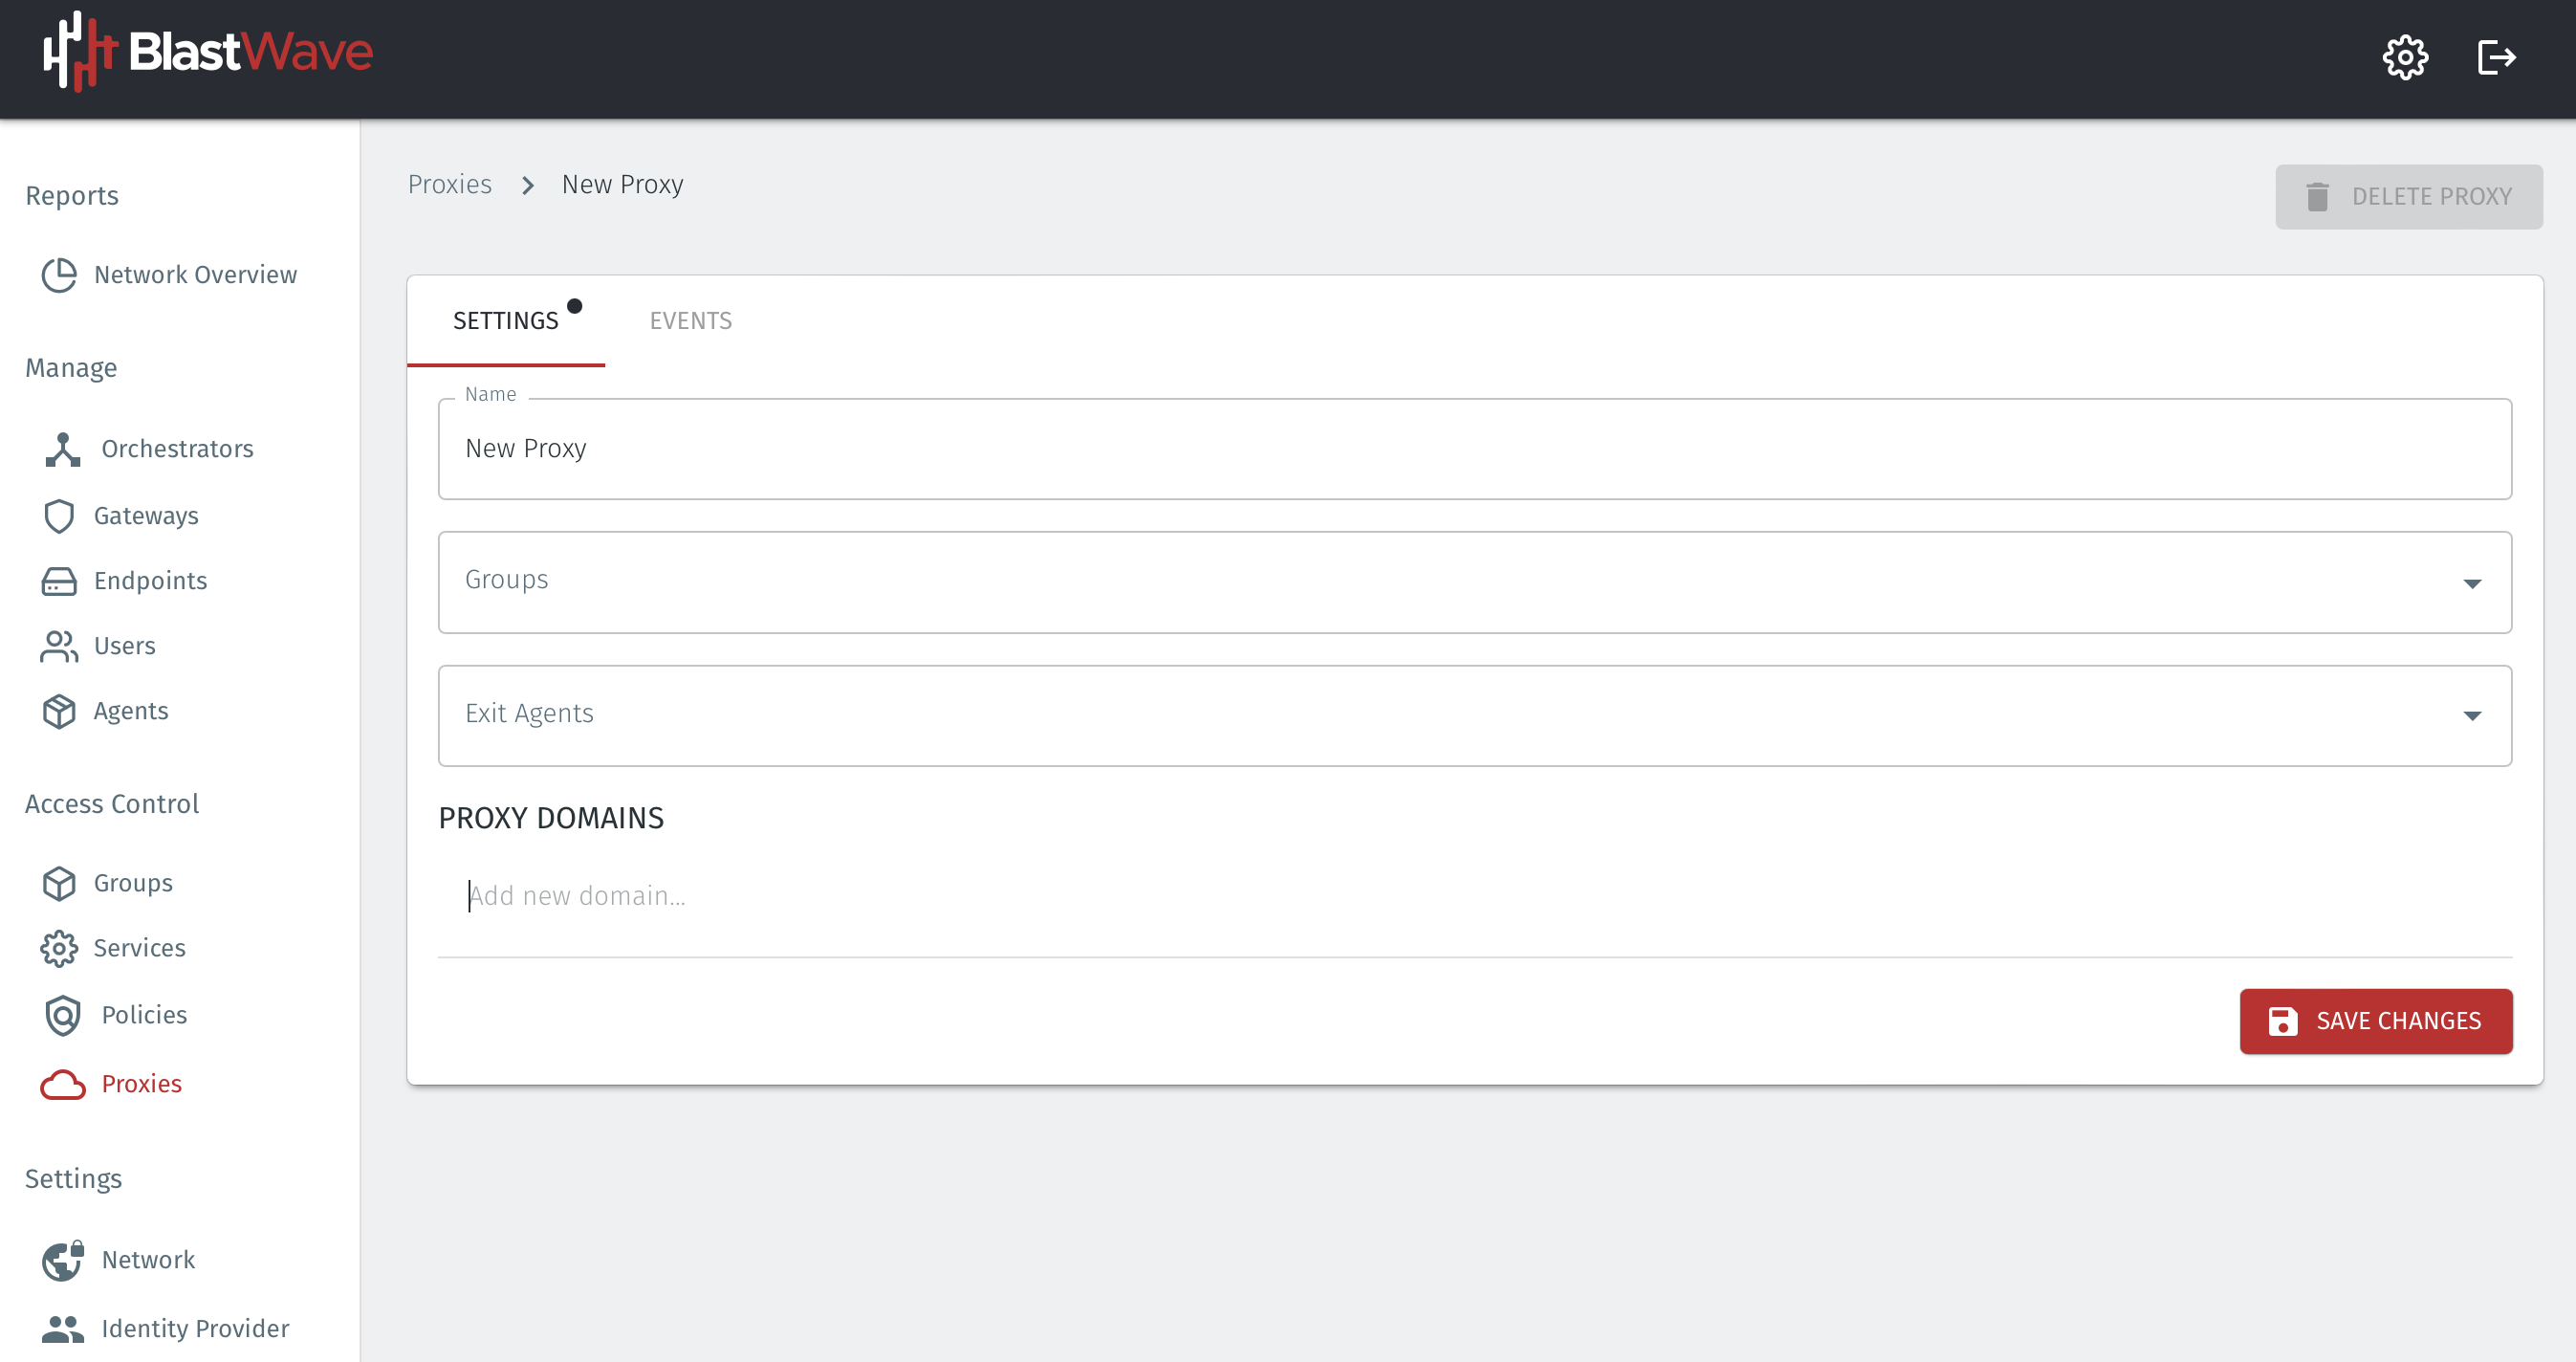
Task: Select the Name field containing New Proxy
Action: (x=1475, y=449)
